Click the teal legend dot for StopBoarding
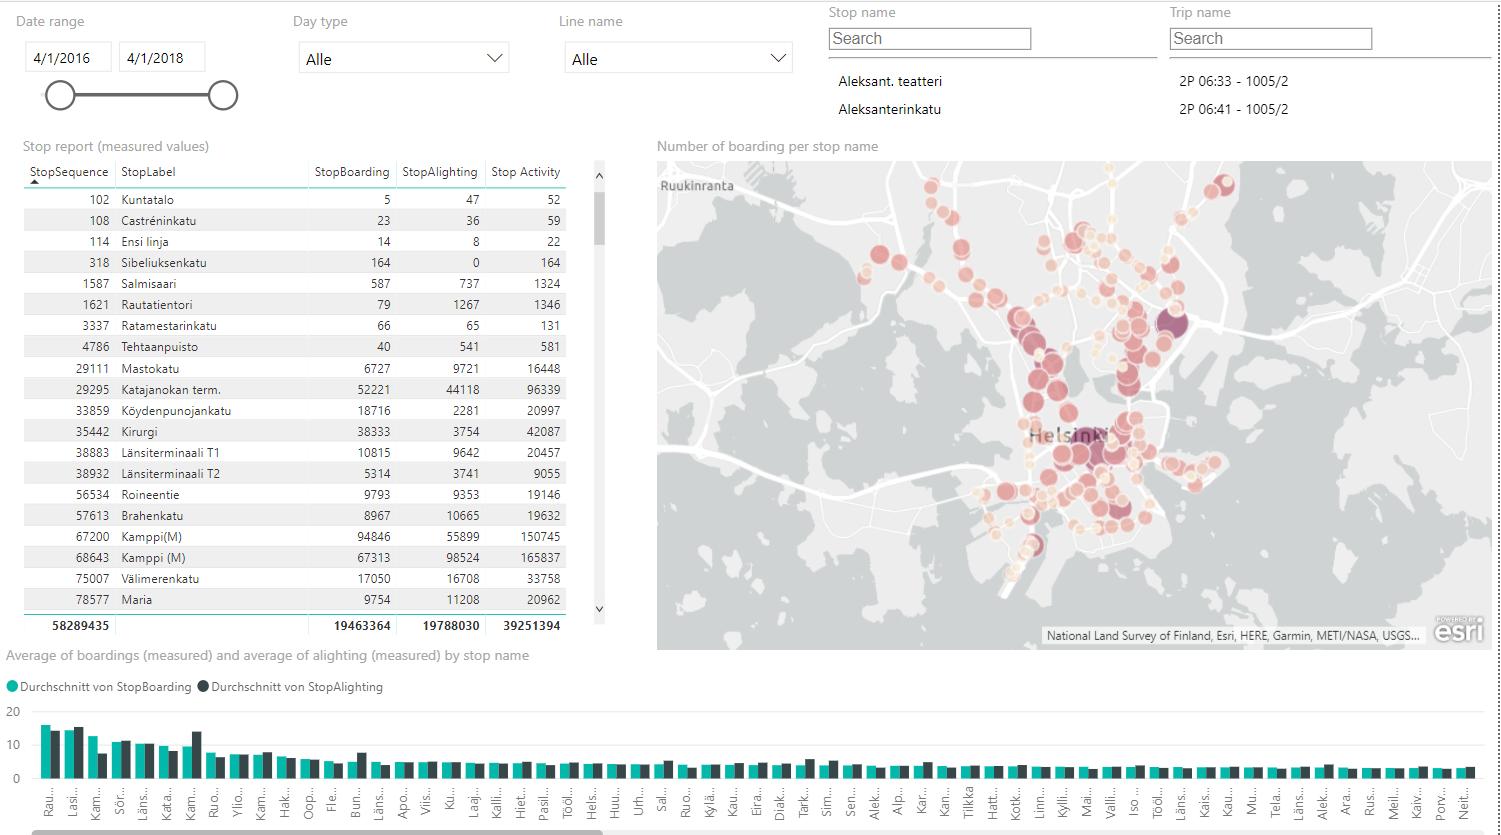The width and height of the screenshot is (1501, 835). 11,687
